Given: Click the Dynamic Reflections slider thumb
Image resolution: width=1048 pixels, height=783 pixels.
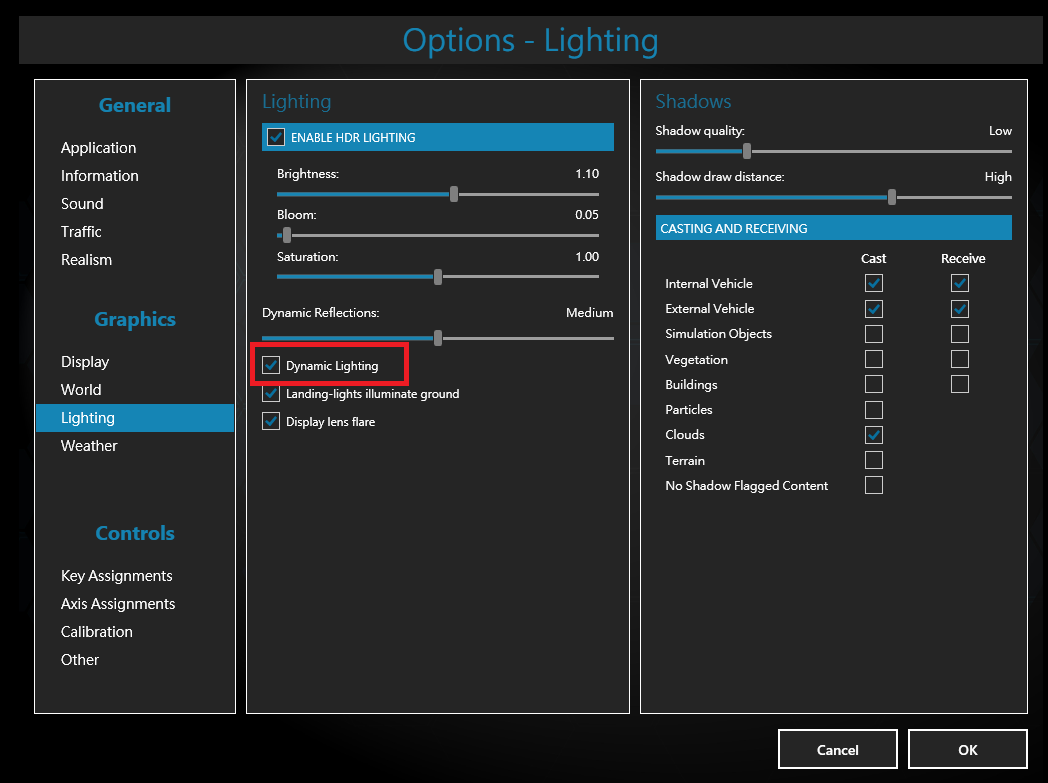Looking at the screenshot, I should (x=438, y=338).
